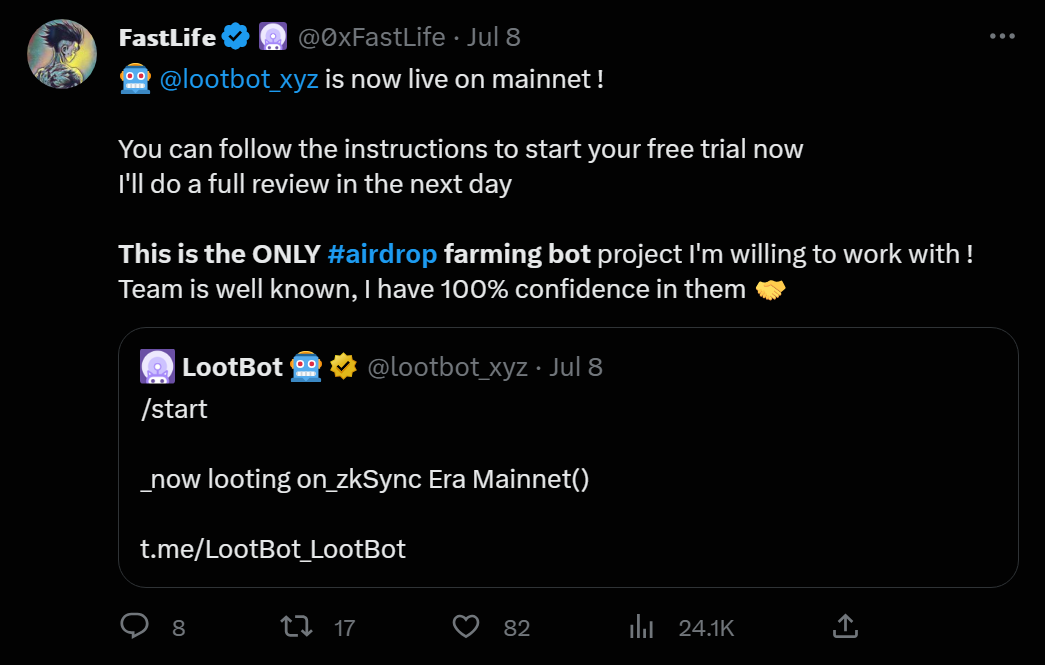Click the reply comment icon
Viewport: 1045px width, 665px height.
135,627
